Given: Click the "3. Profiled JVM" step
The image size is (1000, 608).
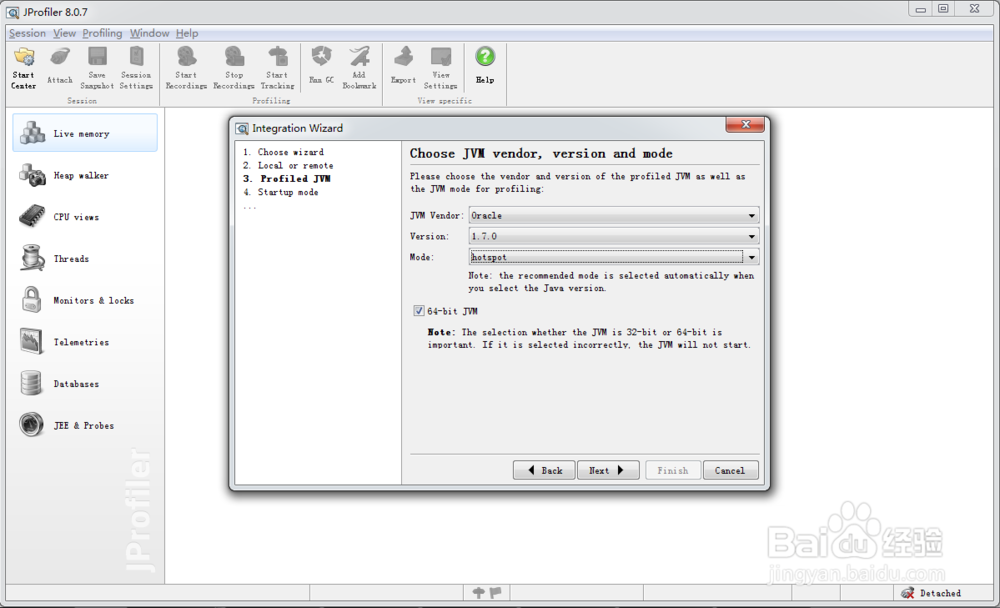Looking at the screenshot, I should [286, 179].
